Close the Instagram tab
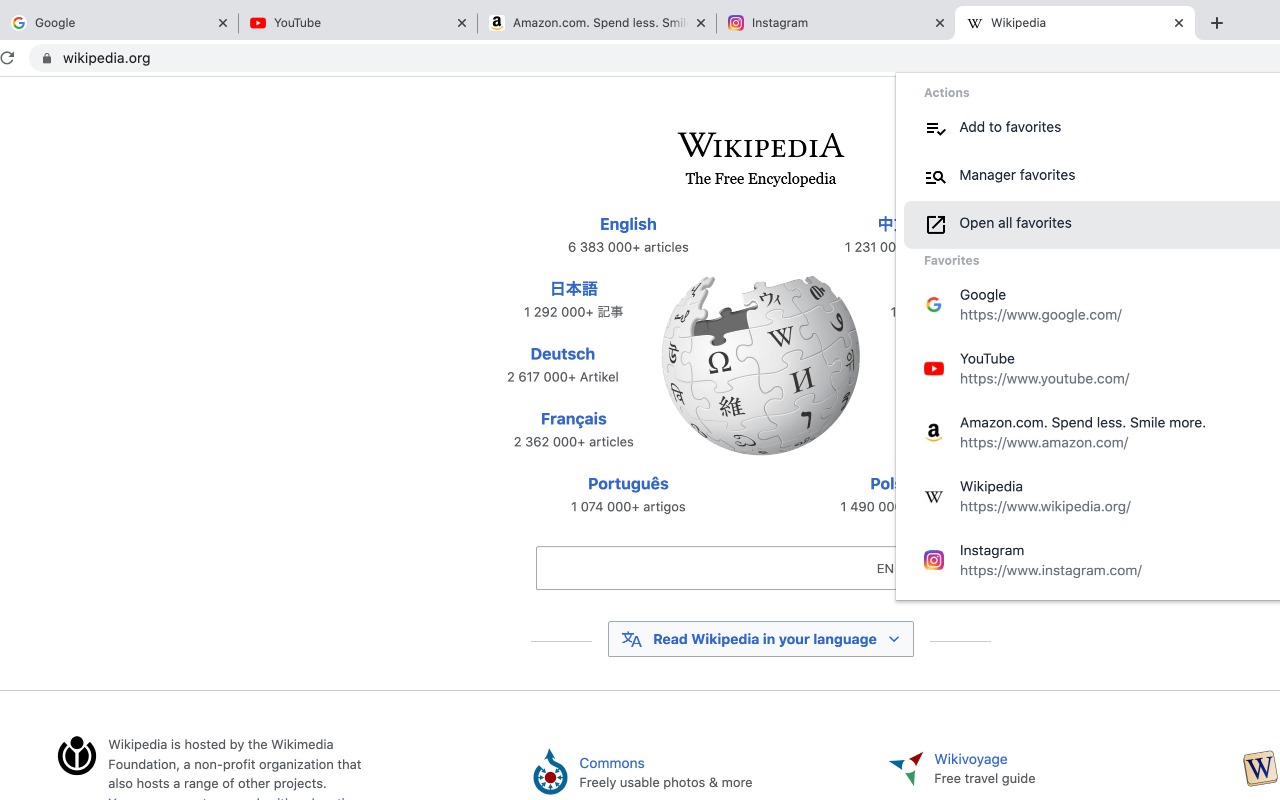 pos(939,23)
